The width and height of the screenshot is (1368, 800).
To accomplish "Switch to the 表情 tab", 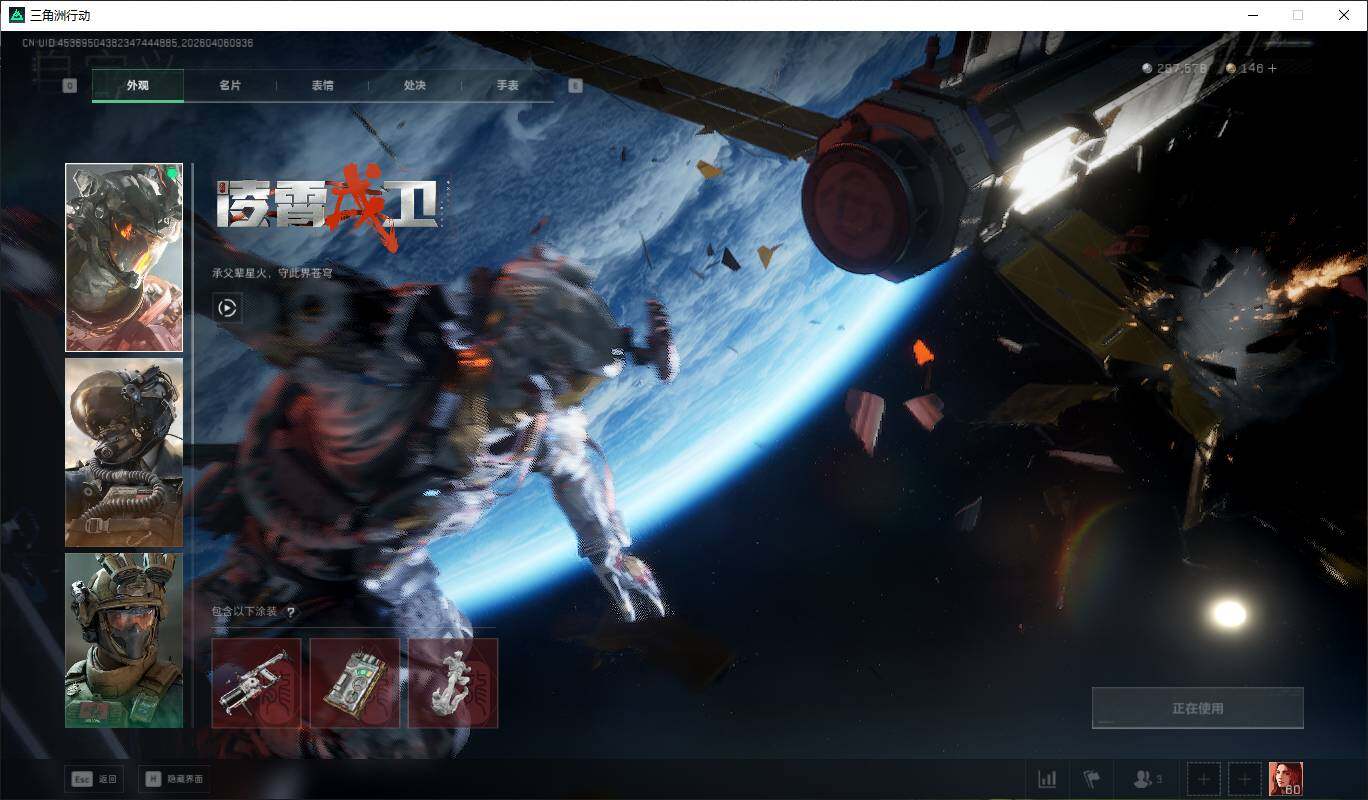I will click(x=322, y=86).
